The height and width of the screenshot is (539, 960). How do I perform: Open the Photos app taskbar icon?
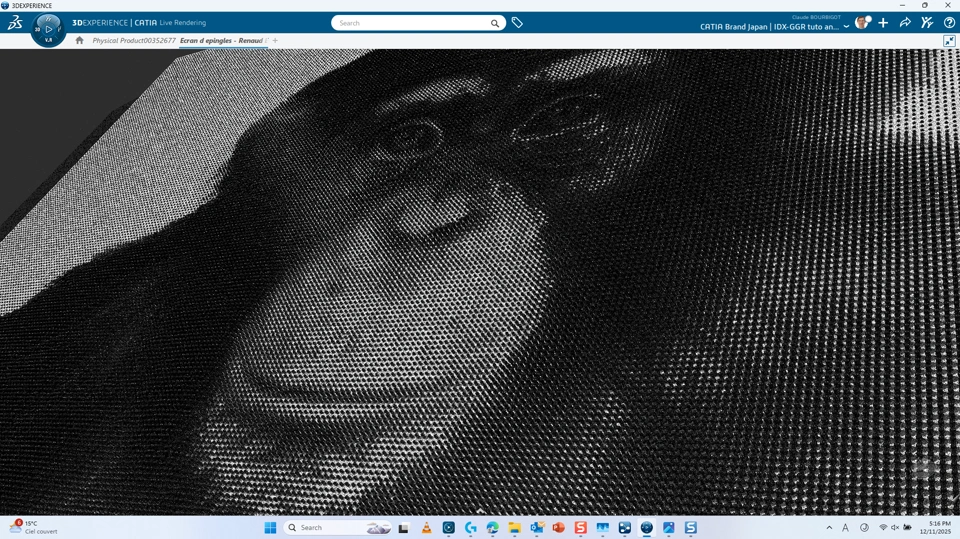tap(669, 528)
